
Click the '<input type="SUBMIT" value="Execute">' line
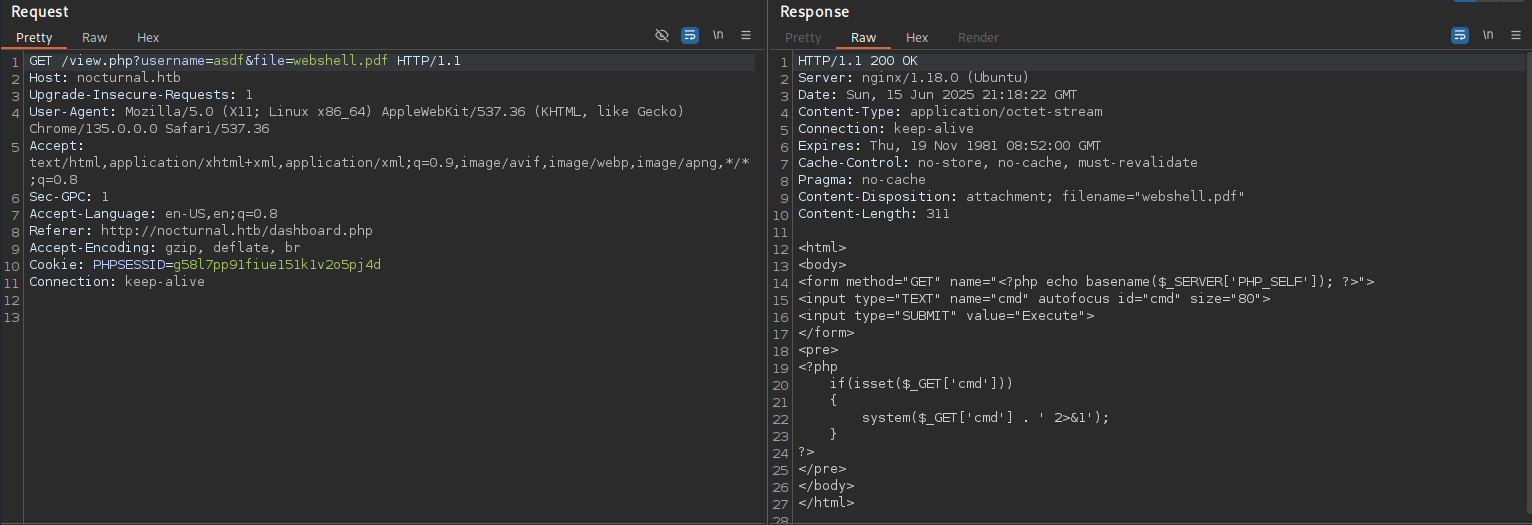[946, 316]
